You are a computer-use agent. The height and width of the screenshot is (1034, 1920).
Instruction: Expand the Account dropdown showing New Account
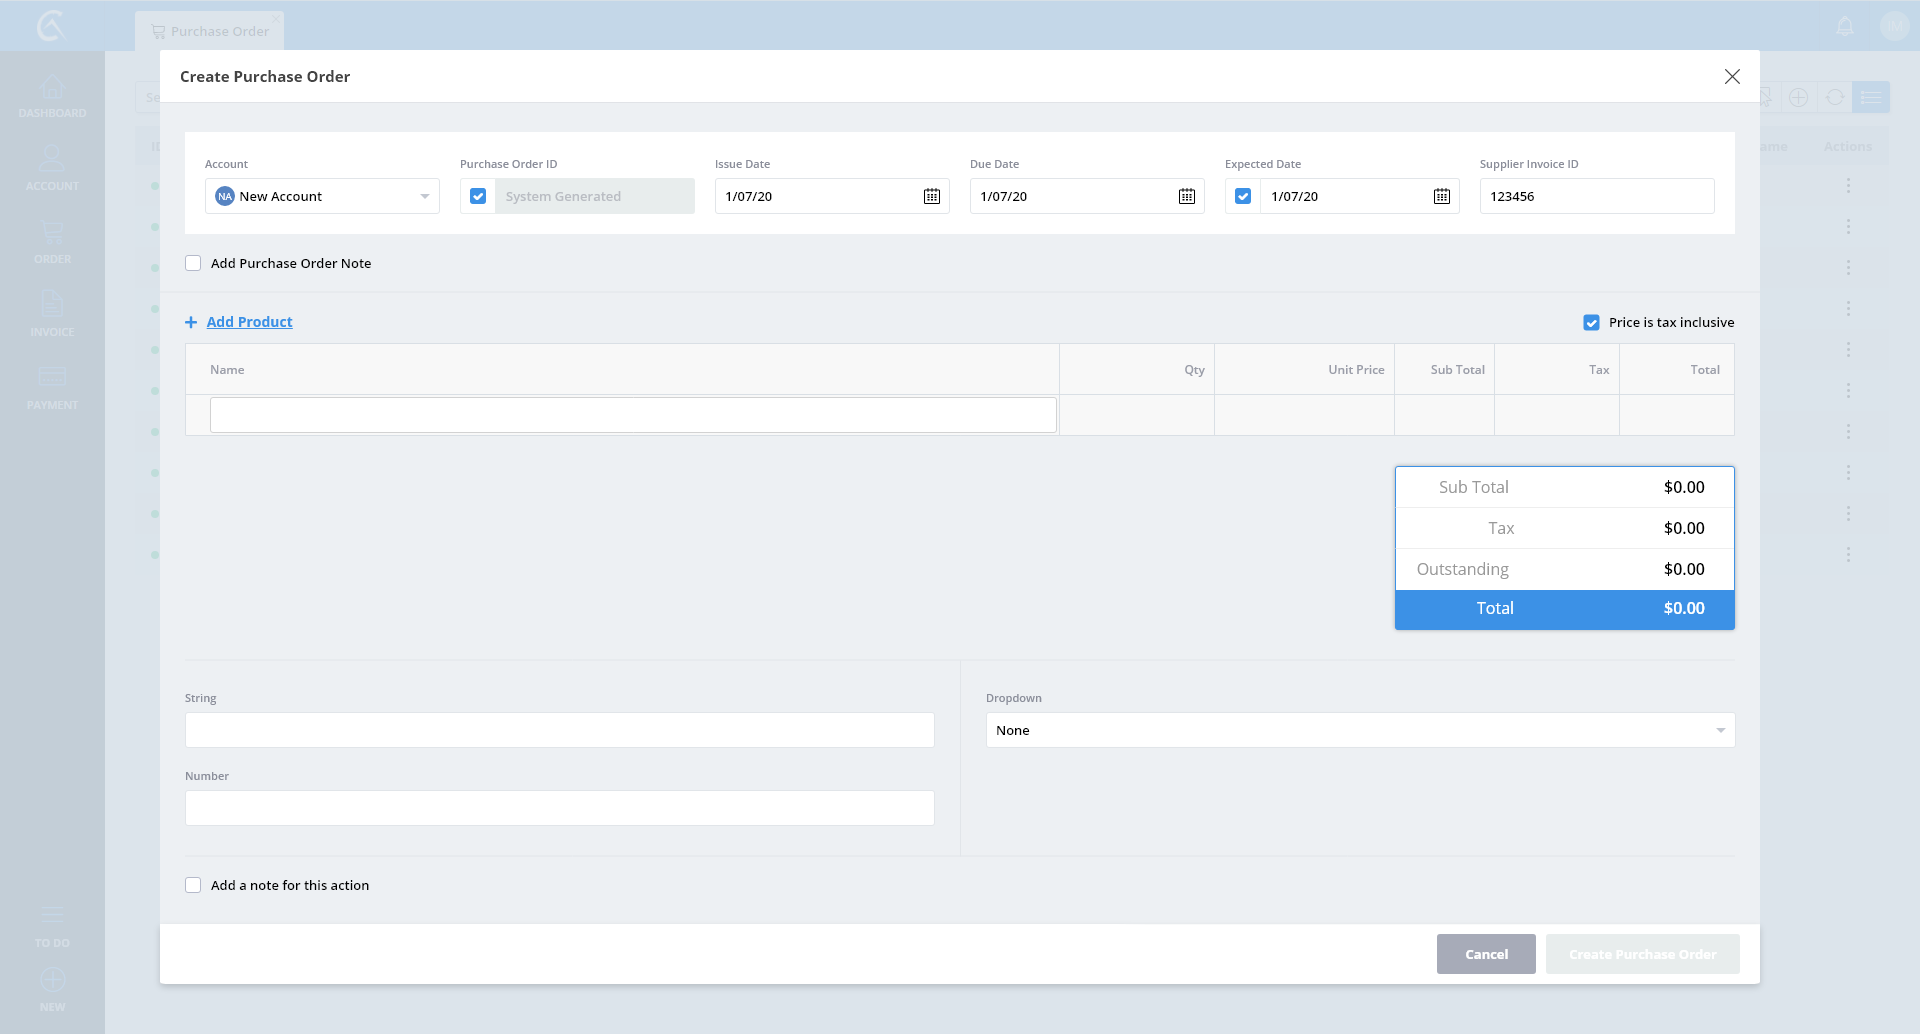(322, 196)
